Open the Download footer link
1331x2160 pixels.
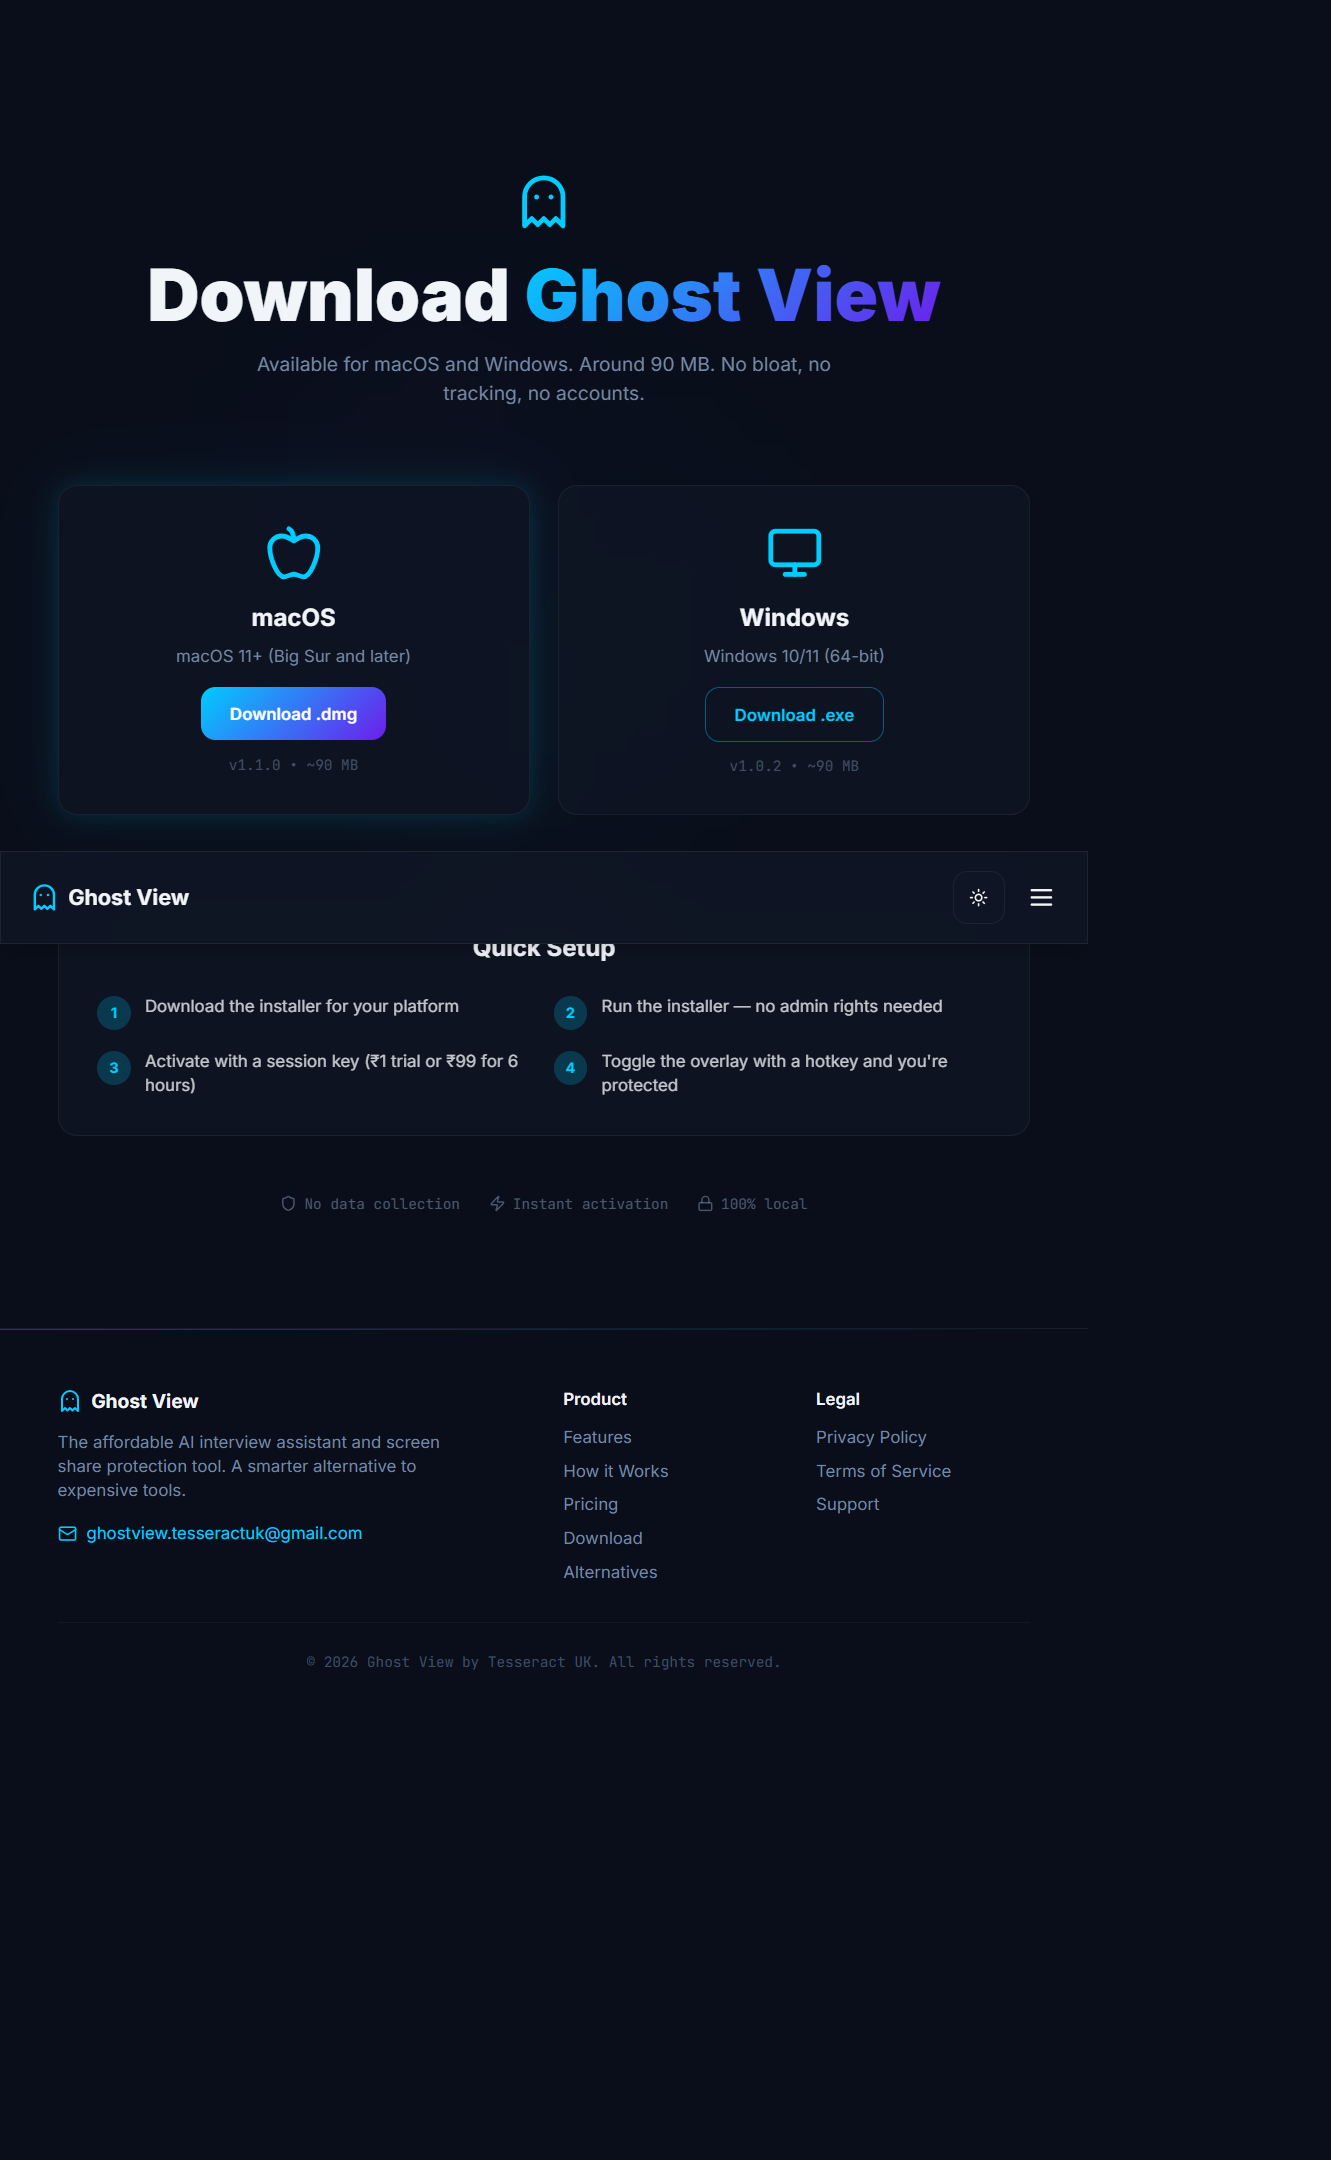(x=602, y=1538)
